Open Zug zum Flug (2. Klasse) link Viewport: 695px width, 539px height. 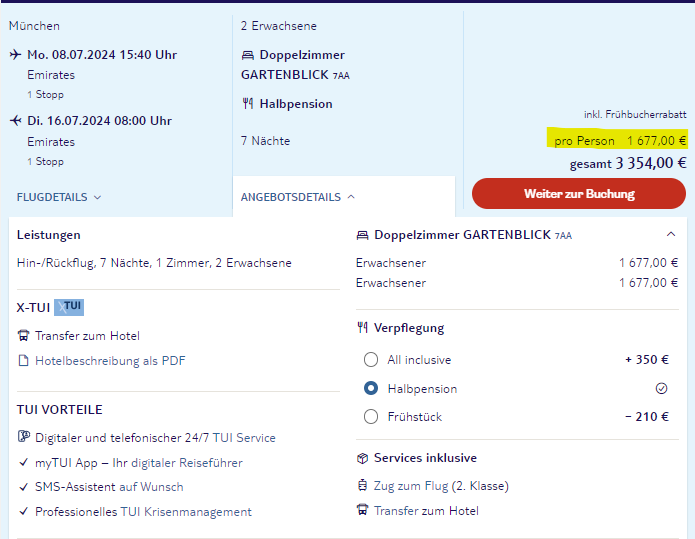click(x=441, y=486)
